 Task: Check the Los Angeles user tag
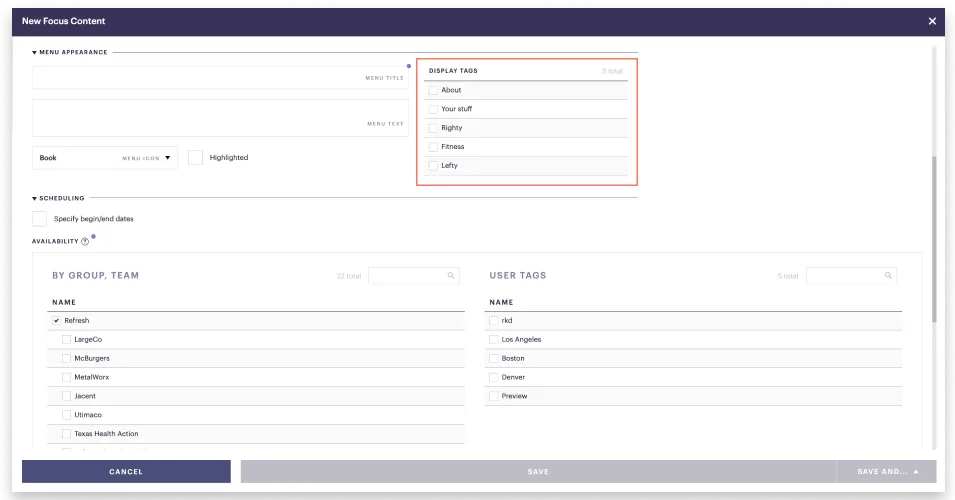(494, 339)
